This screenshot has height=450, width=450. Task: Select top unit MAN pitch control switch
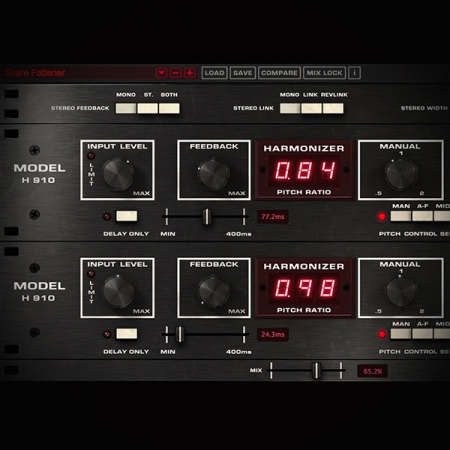coord(401,216)
